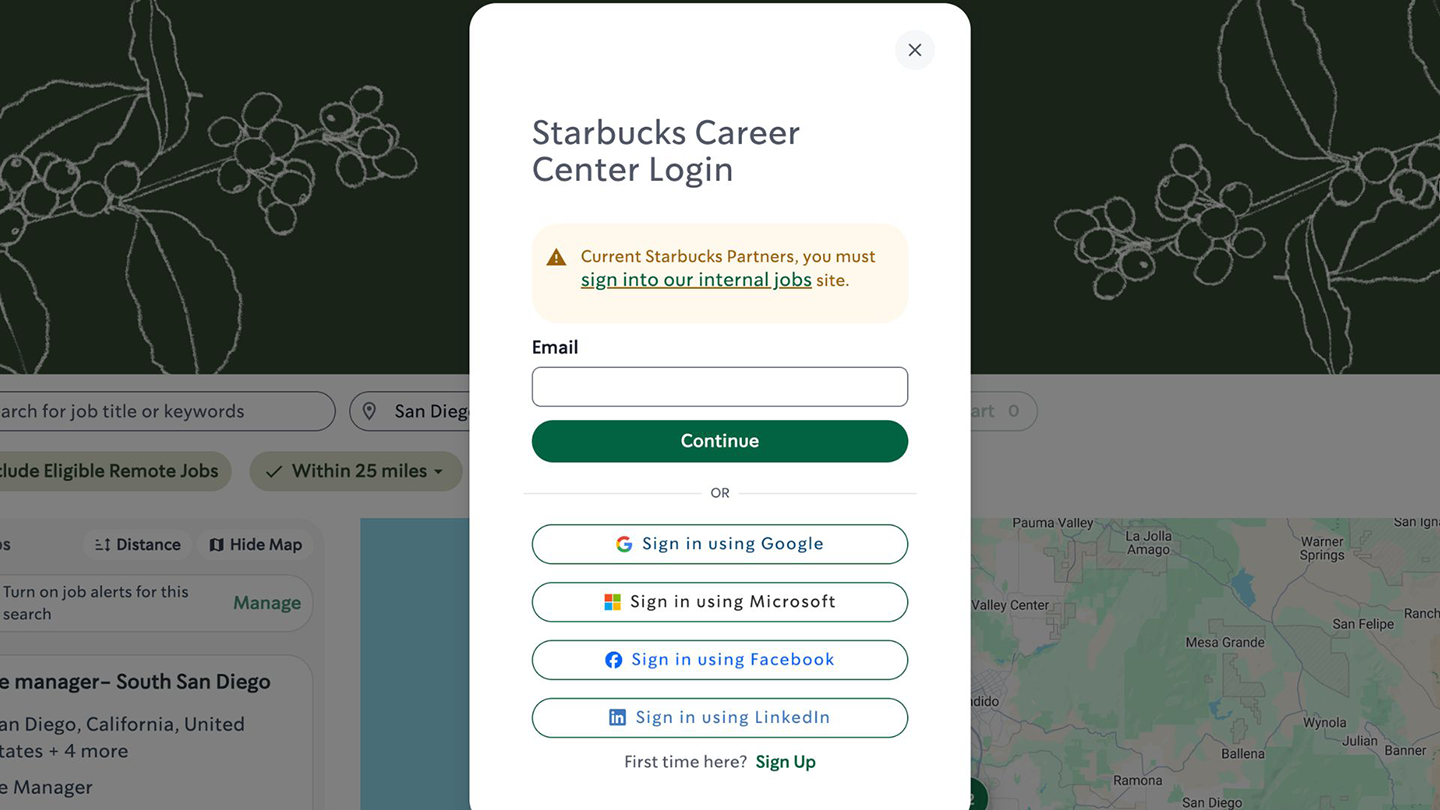This screenshot has width=1440, height=810.
Task: Click Valley Center label on the map
Action: [1011, 605]
